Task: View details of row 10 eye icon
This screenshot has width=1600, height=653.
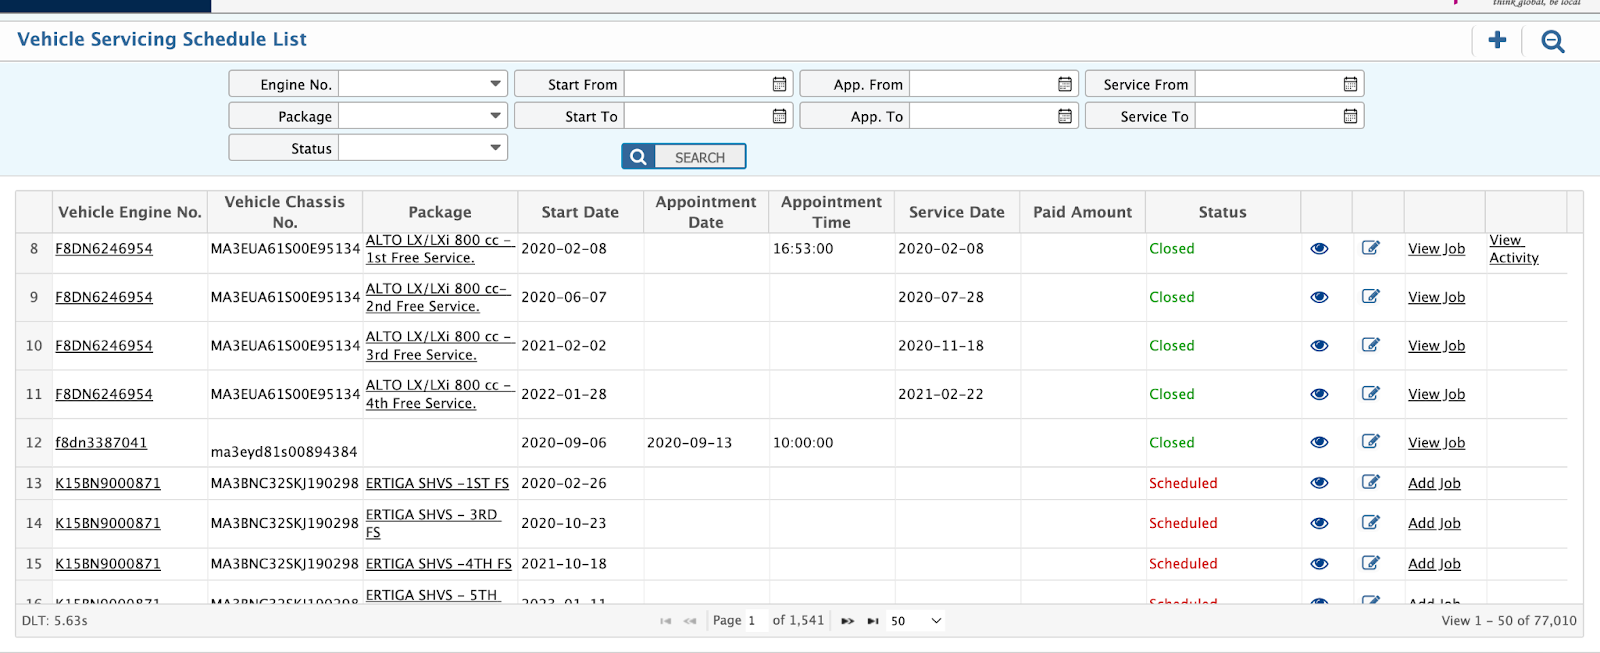Action: click(1320, 345)
